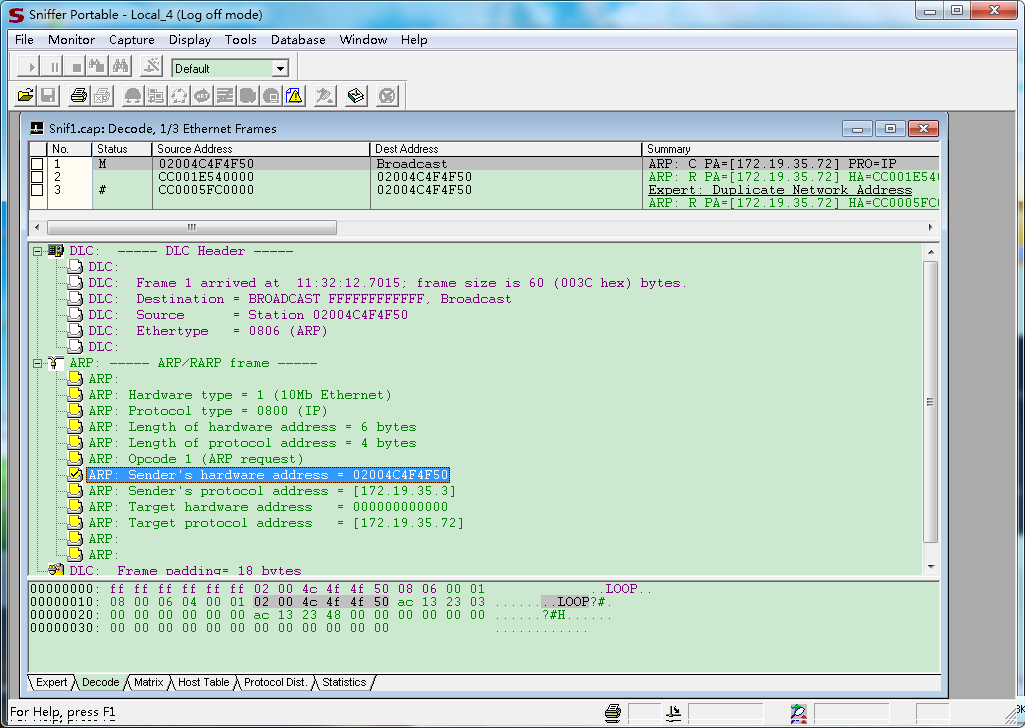The height and width of the screenshot is (728, 1025).
Task: Open the ART response time icon
Action: point(202,96)
